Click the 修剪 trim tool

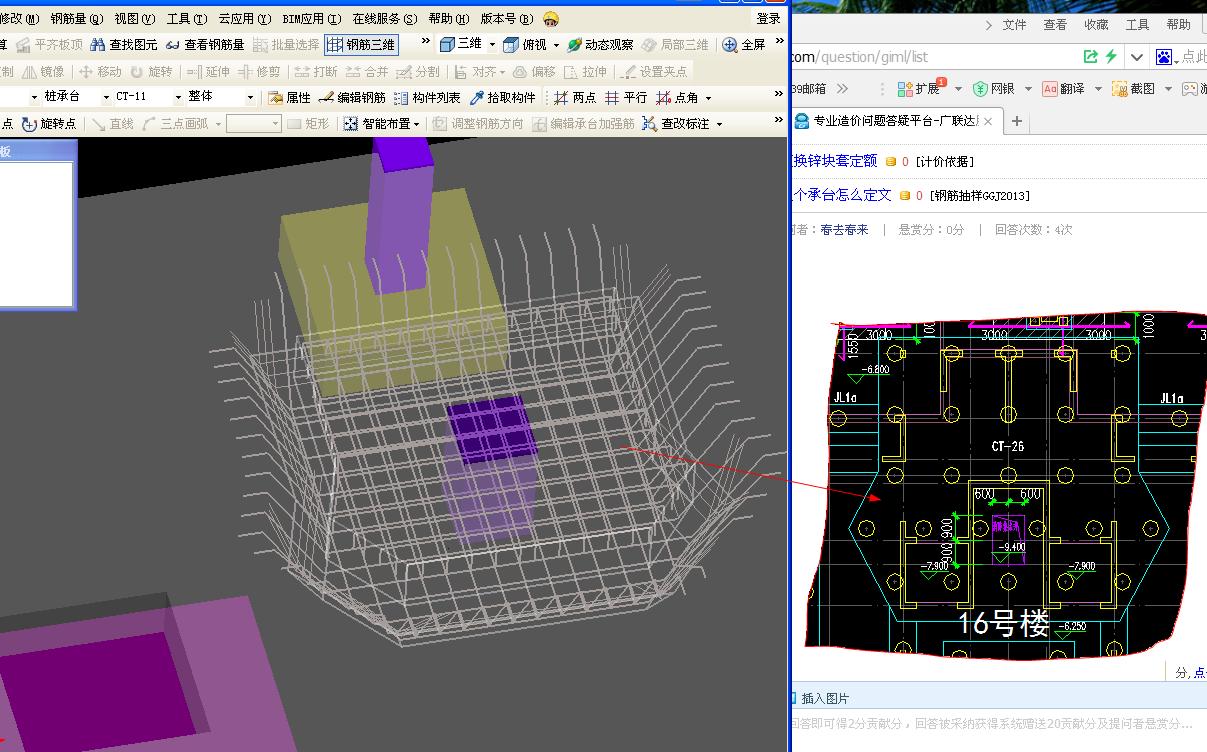tap(259, 71)
